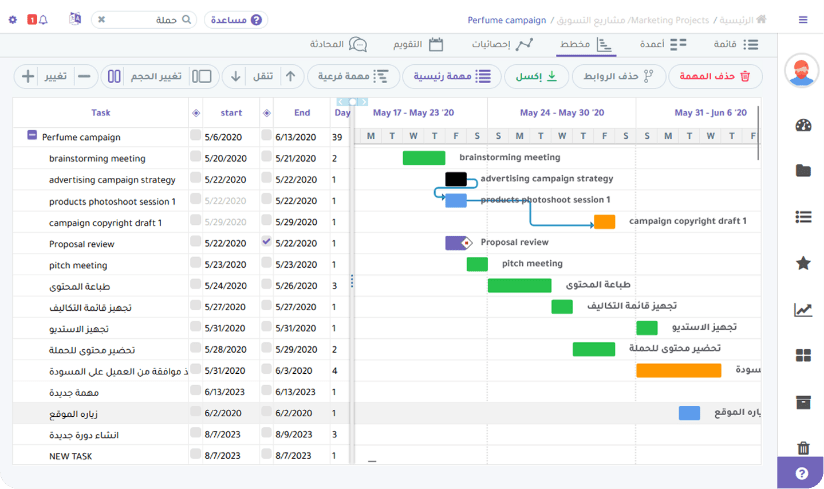Toggle start checkbox for Perfume campaign row
Viewport: 824px width, 489px height.
point(195,134)
